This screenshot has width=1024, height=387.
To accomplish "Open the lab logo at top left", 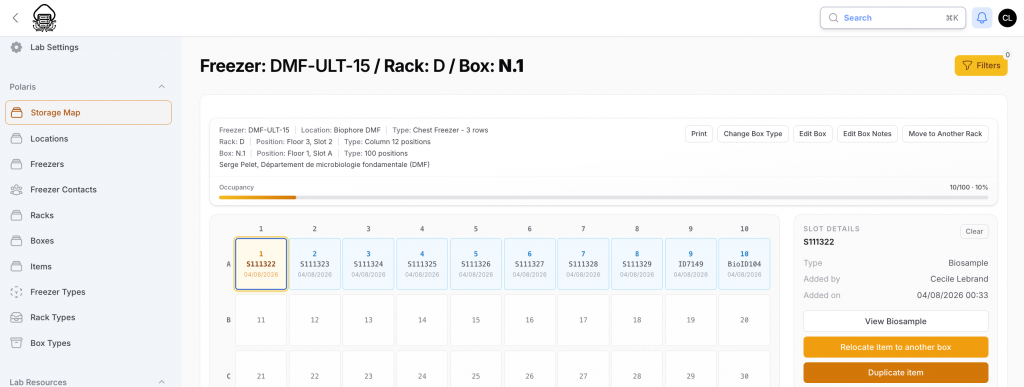I will (44, 18).
